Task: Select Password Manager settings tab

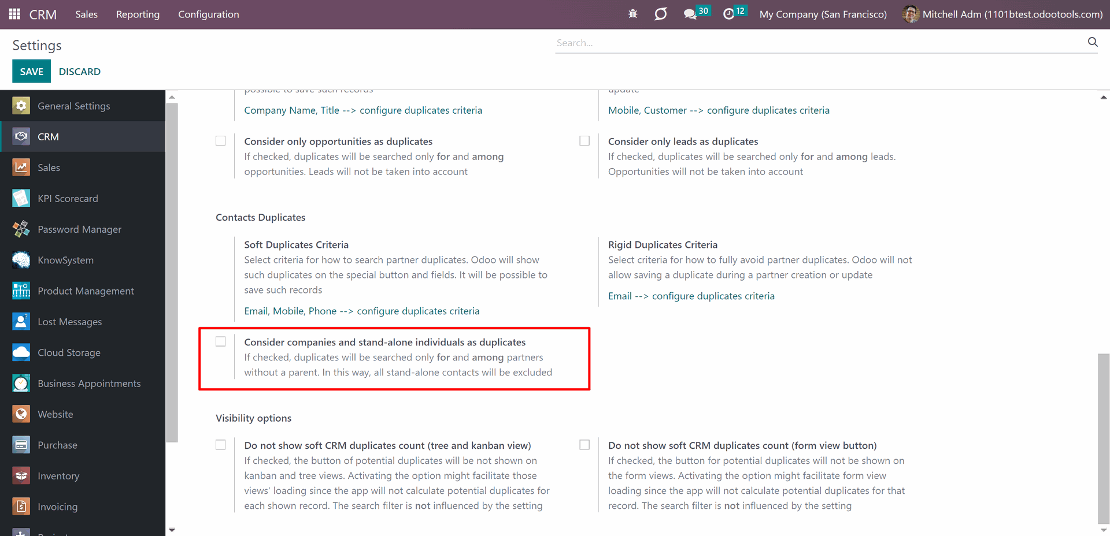Action: 82,229
